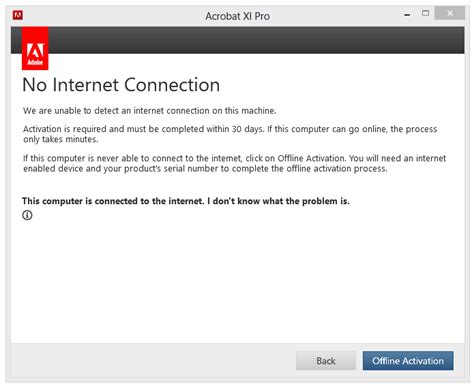Viewport: 474px width, 388px height.
Task: Click the info circle icon below bold text
Action: point(27,215)
